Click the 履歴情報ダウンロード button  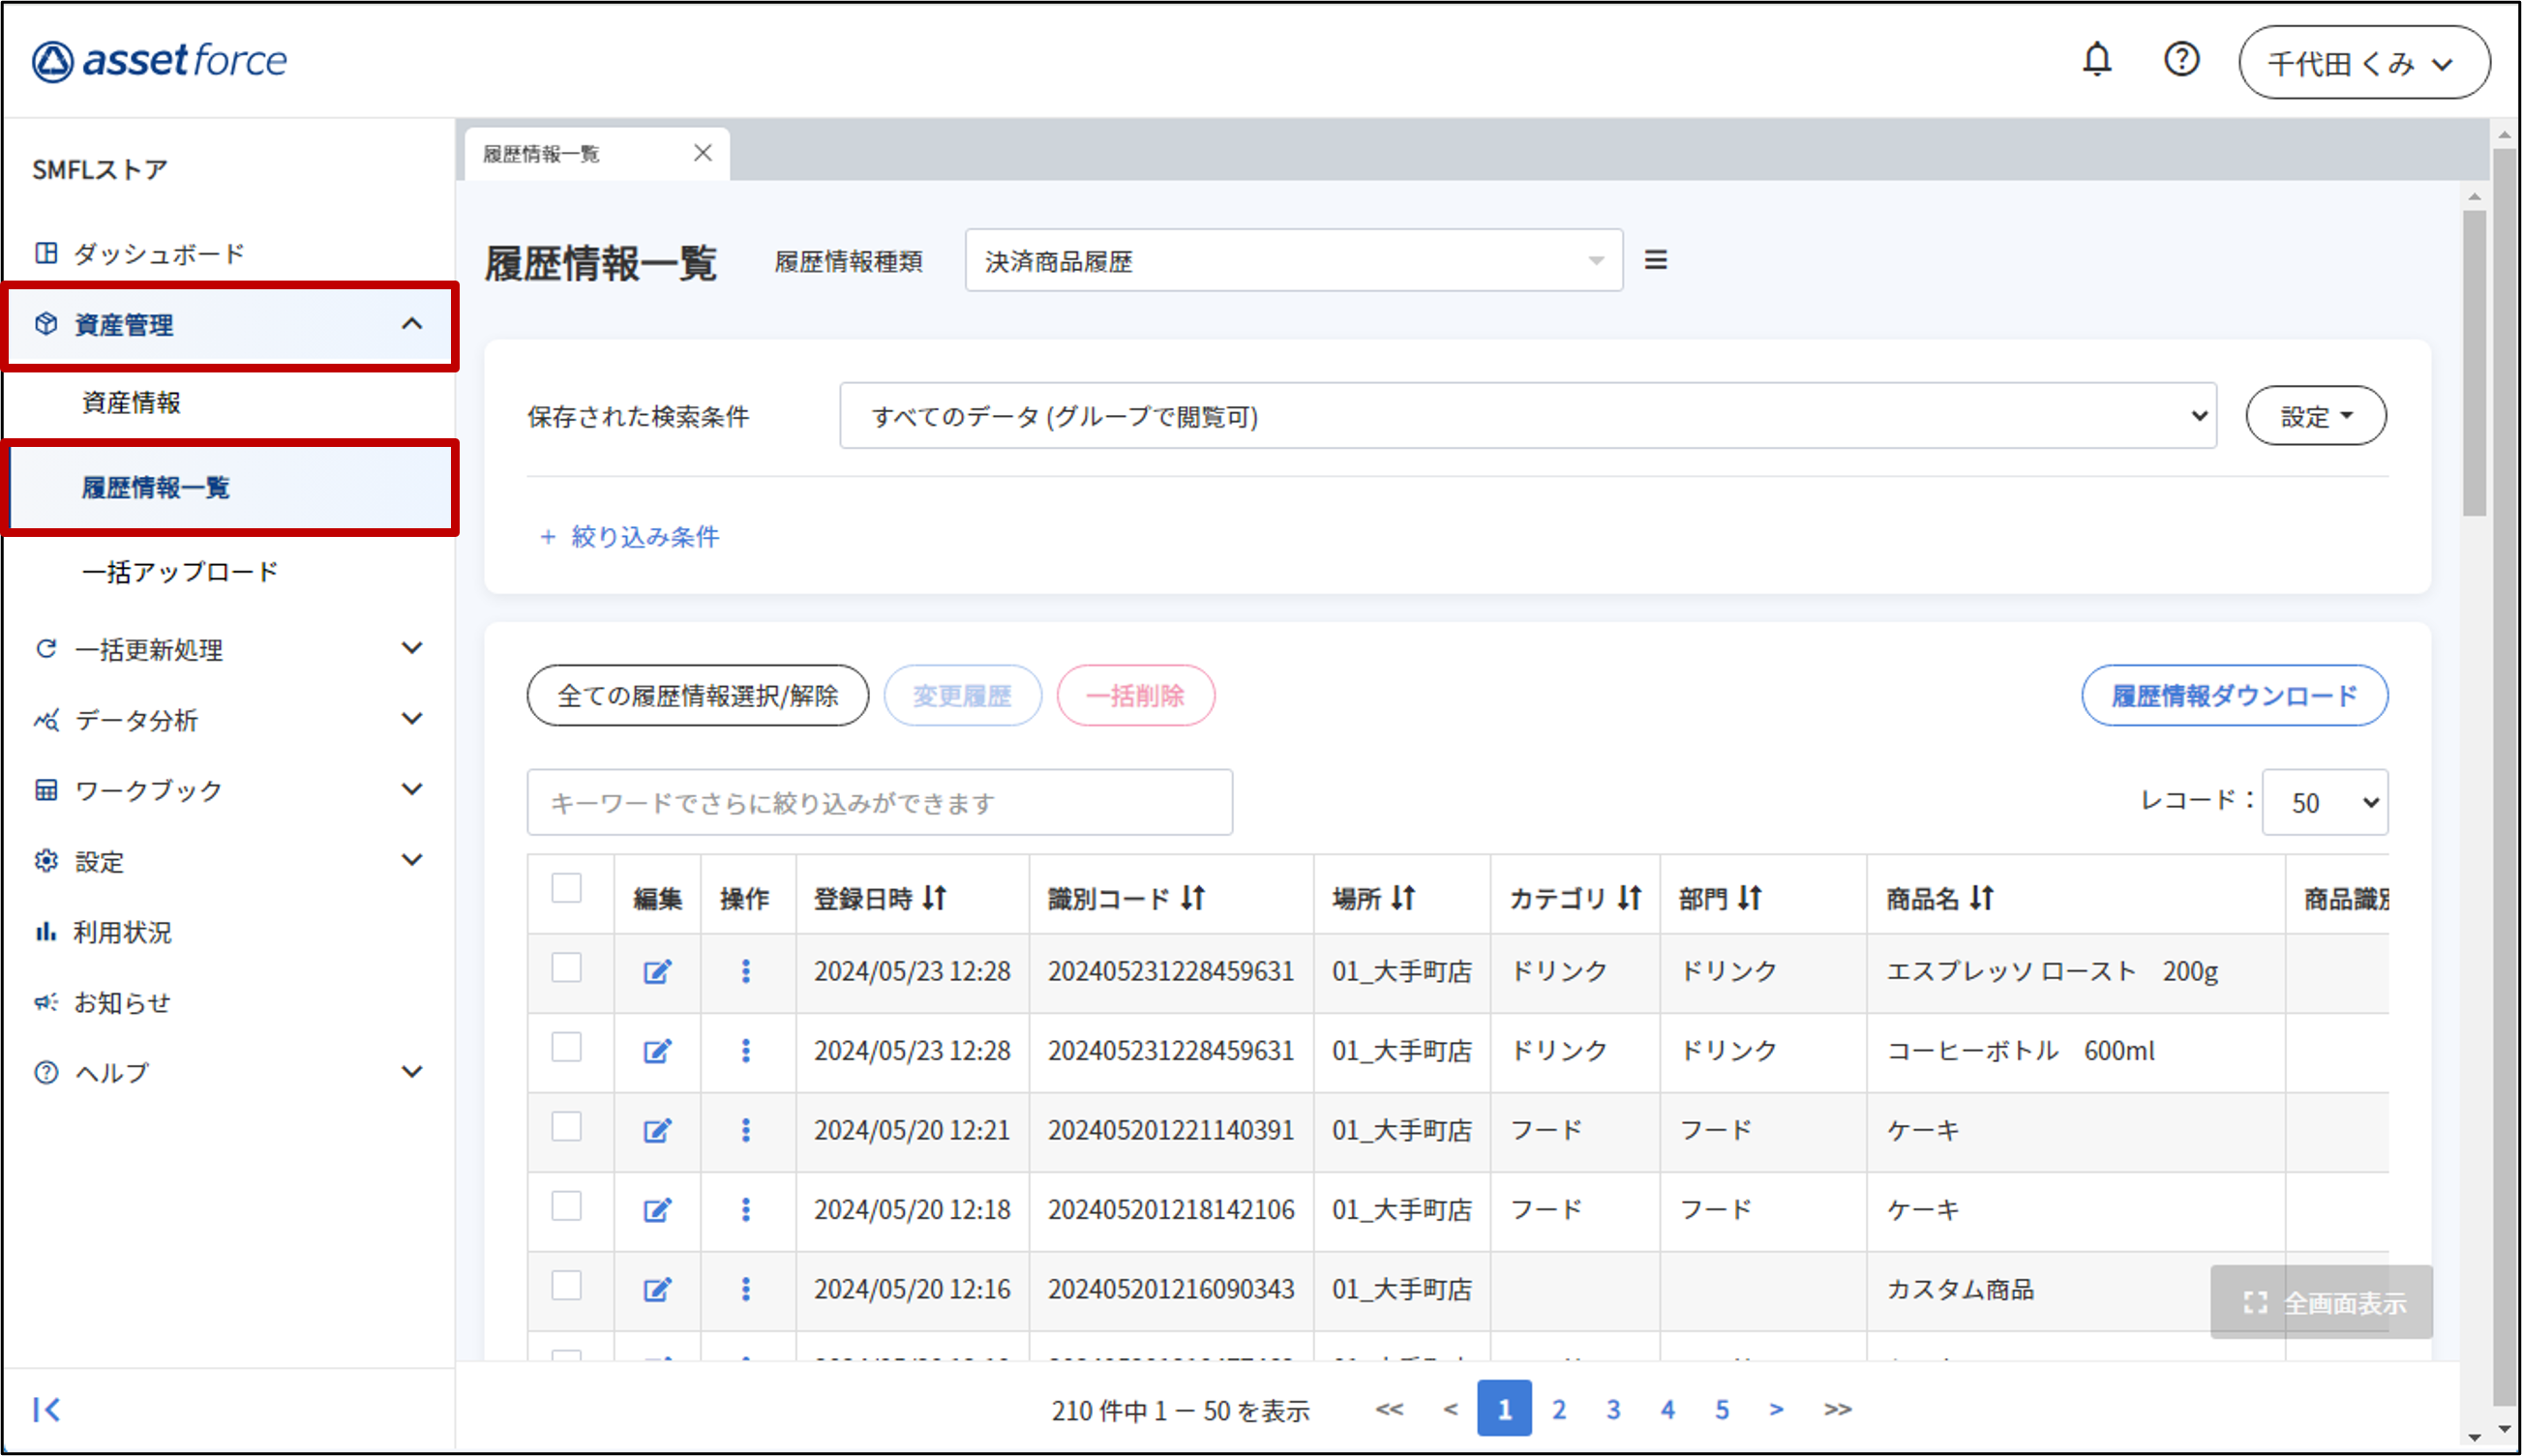coord(2233,695)
